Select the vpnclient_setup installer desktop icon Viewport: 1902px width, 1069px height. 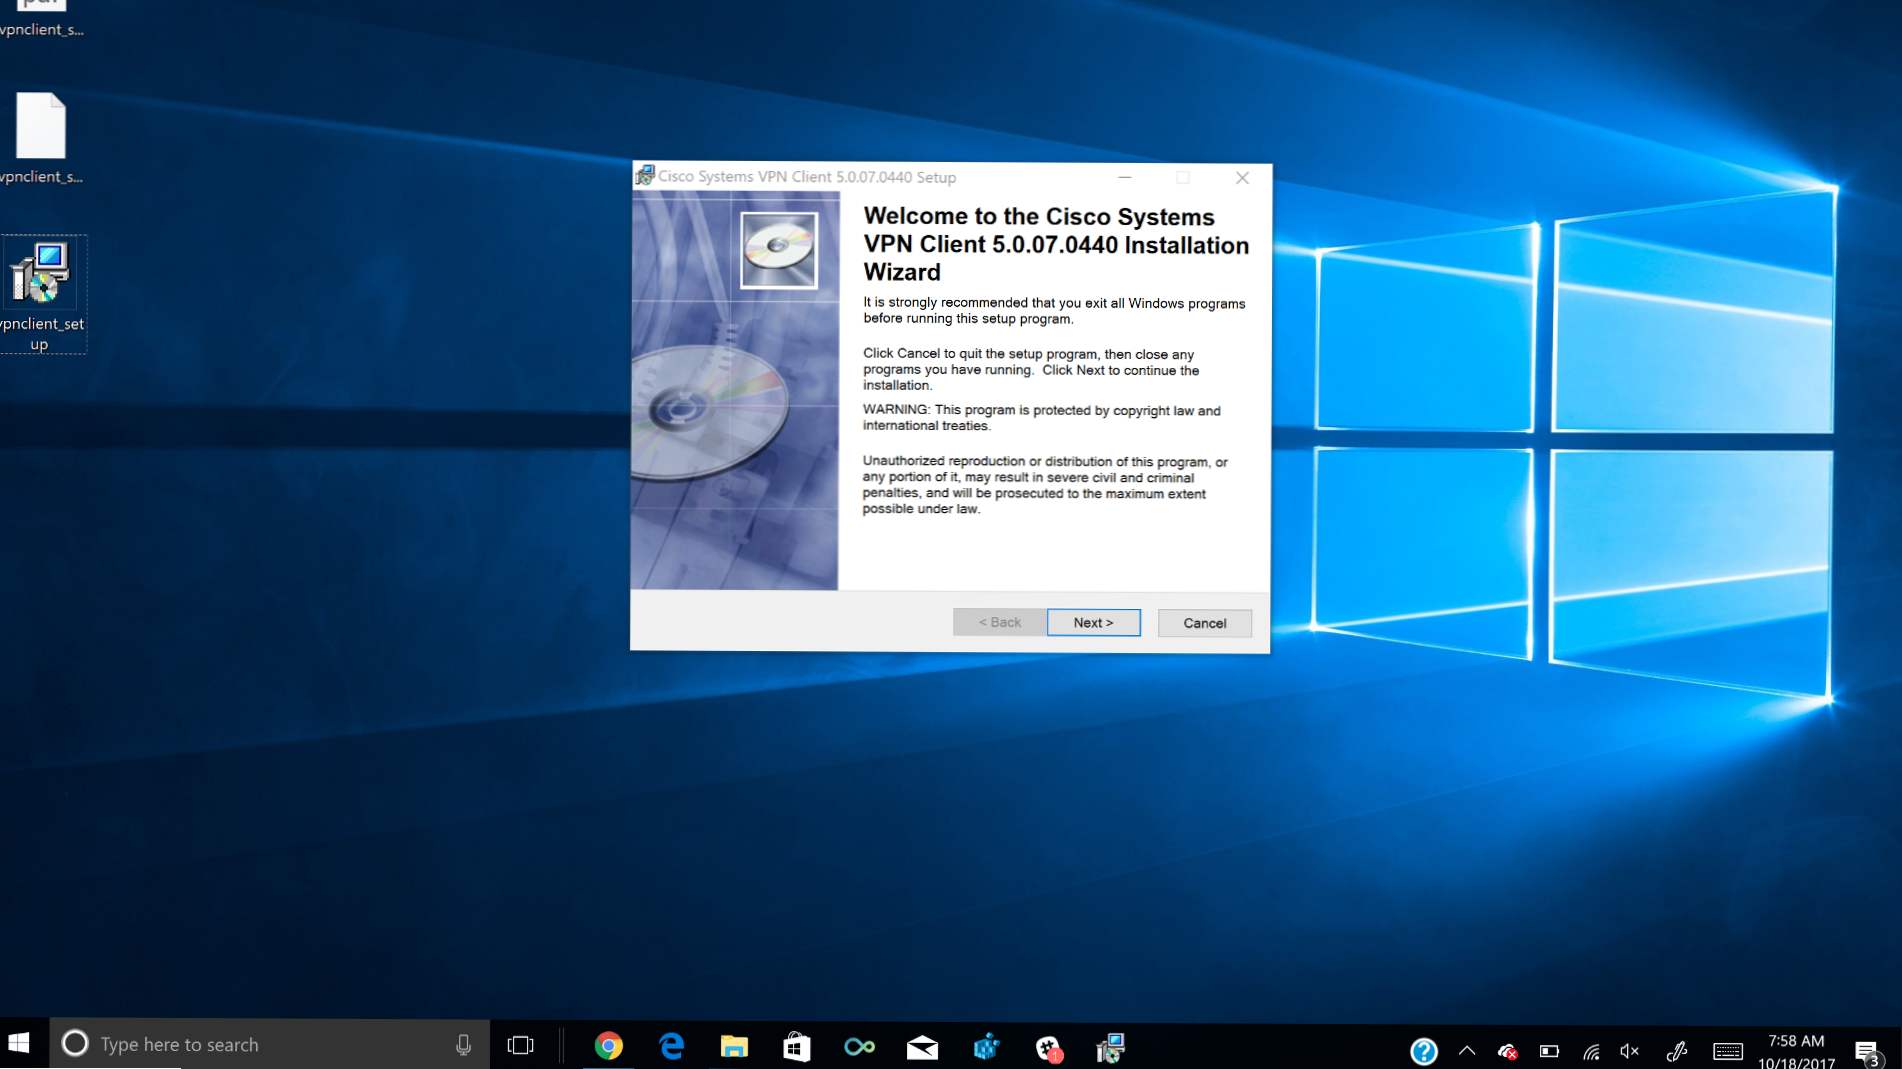(41, 295)
